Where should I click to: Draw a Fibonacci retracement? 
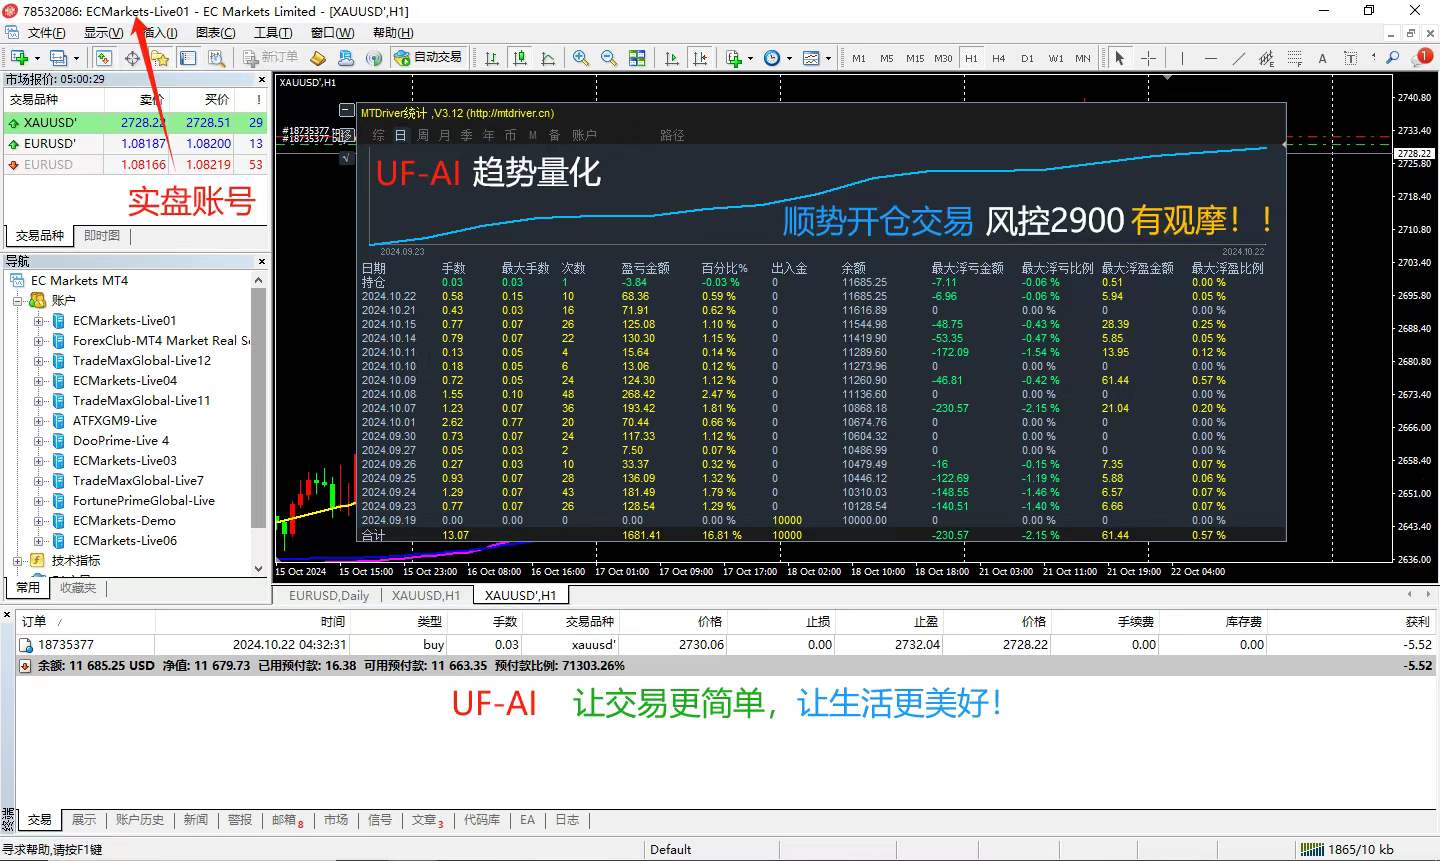[x=1294, y=57]
